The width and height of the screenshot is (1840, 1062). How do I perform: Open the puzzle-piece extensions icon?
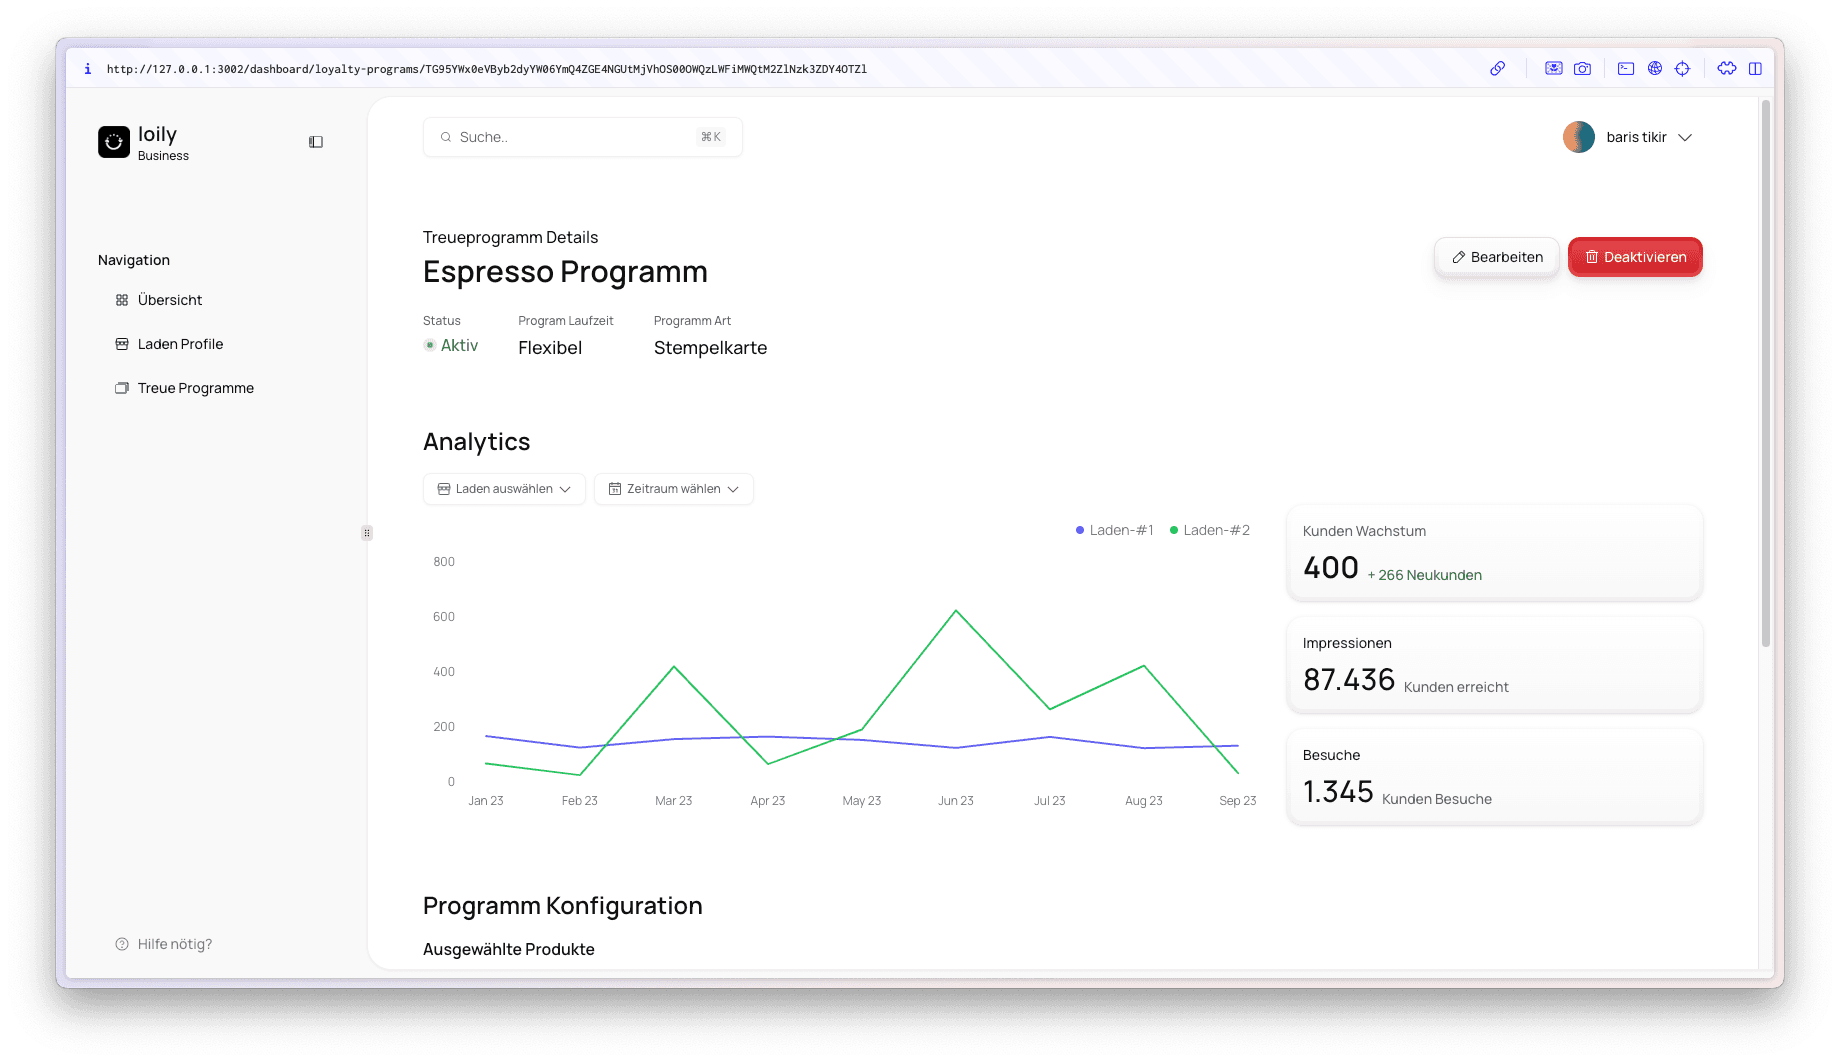1727,69
